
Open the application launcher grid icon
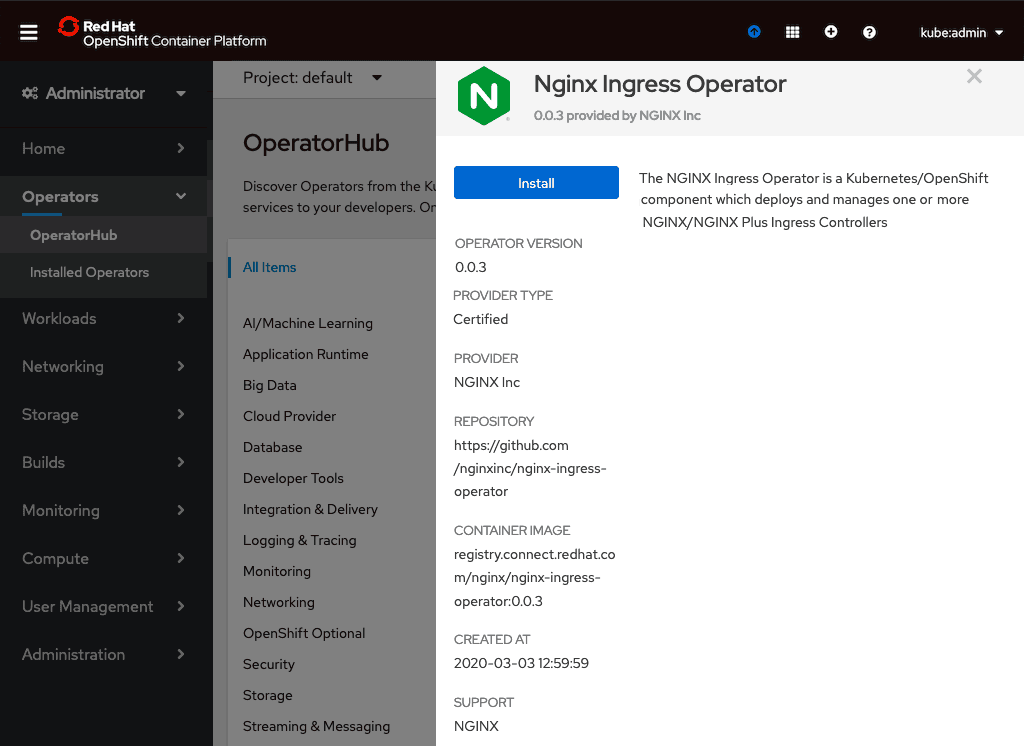click(792, 32)
